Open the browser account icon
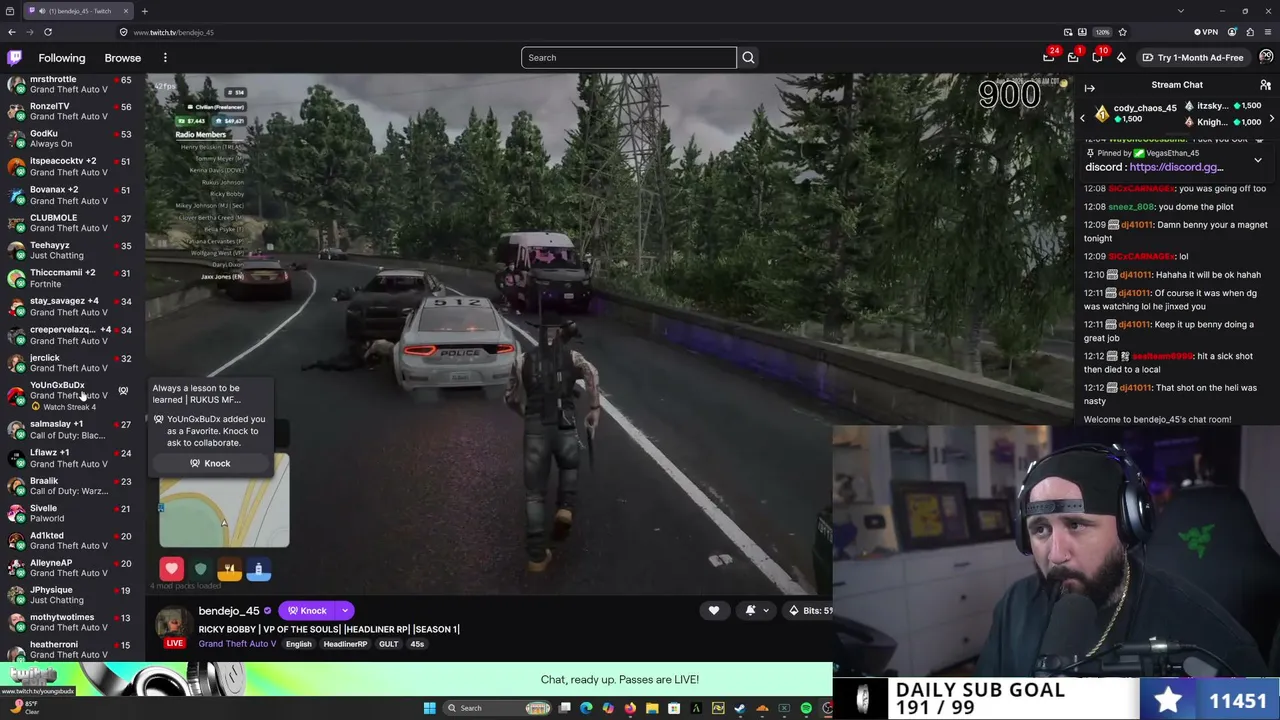The image size is (1280, 720). [x=1232, y=32]
